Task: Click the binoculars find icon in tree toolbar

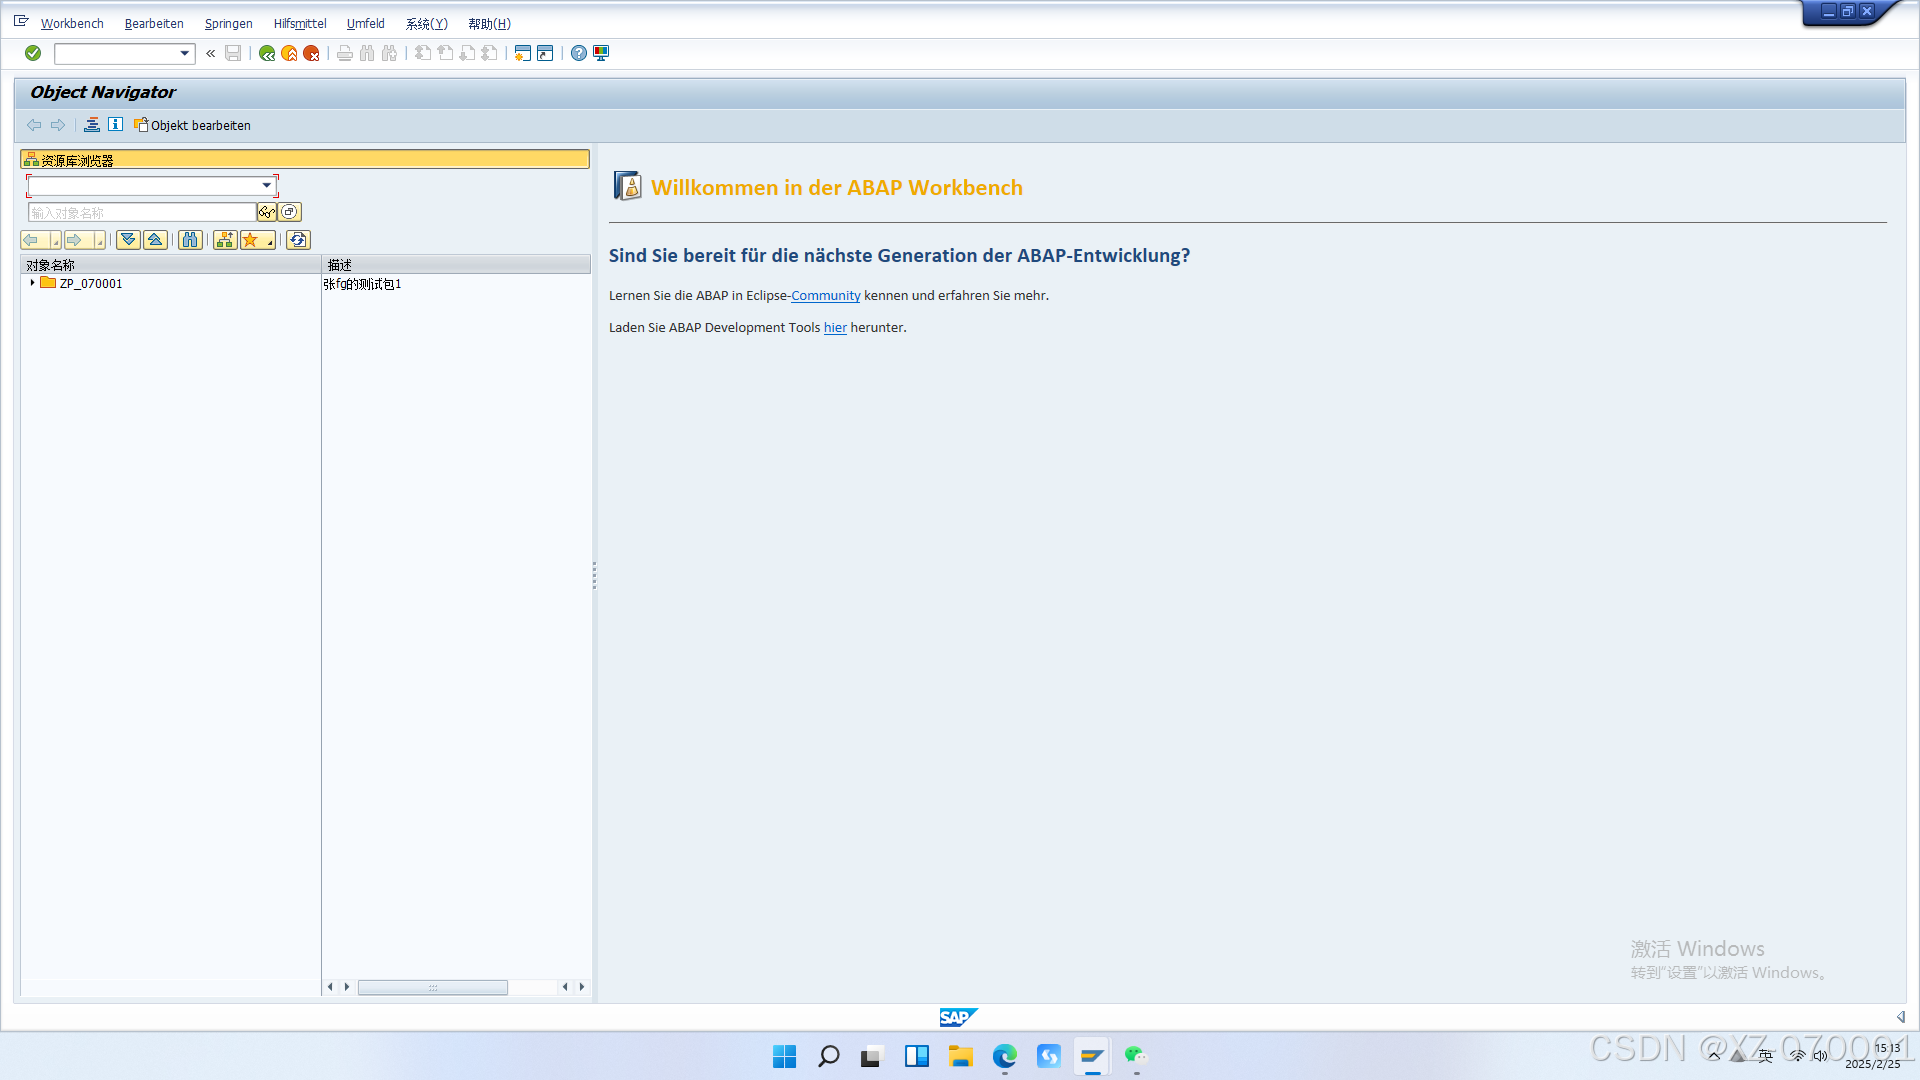Action: click(x=190, y=240)
